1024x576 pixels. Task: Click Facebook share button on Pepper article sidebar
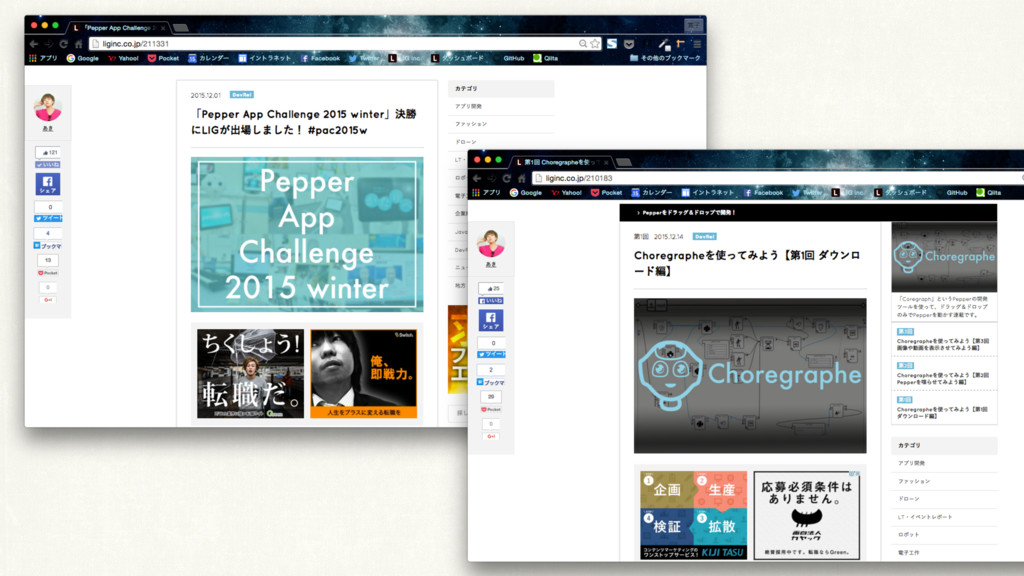tap(48, 184)
